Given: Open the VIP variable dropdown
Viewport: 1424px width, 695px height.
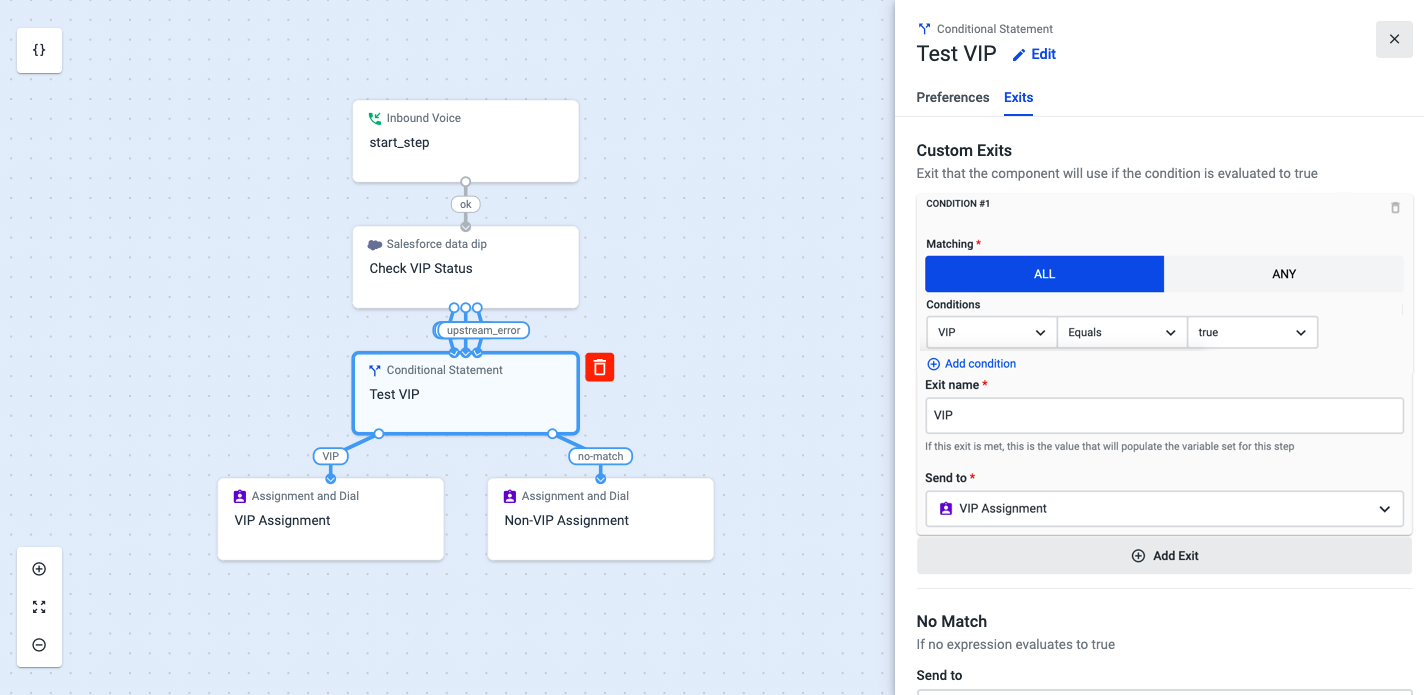Looking at the screenshot, I should pos(991,332).
